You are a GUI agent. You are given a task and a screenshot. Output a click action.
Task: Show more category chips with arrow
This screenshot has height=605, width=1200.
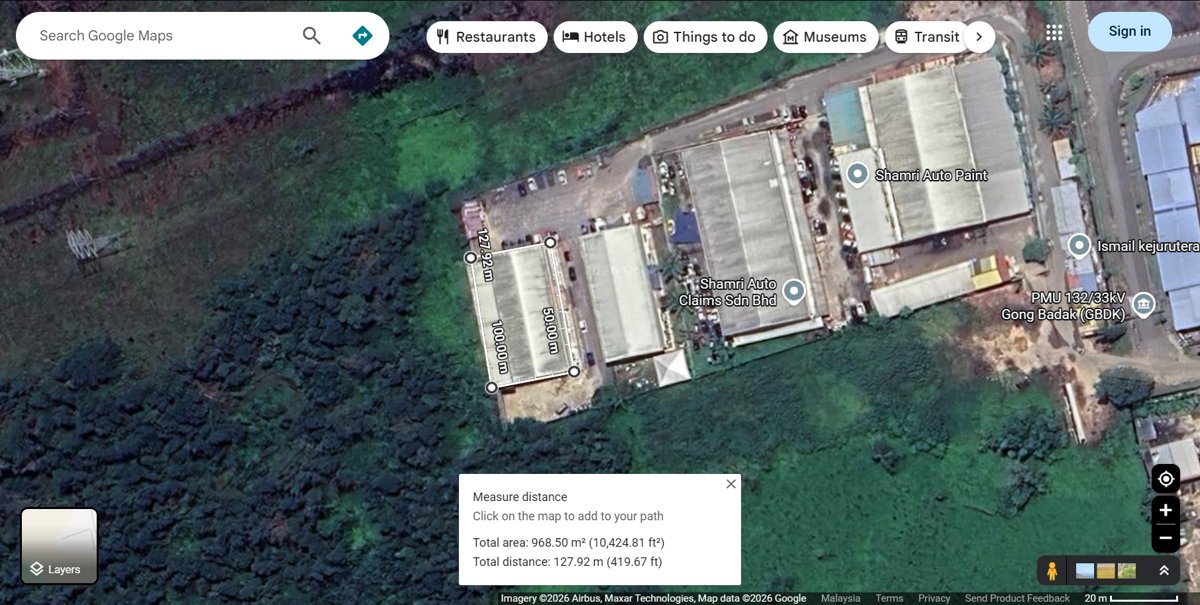(979, 37)
